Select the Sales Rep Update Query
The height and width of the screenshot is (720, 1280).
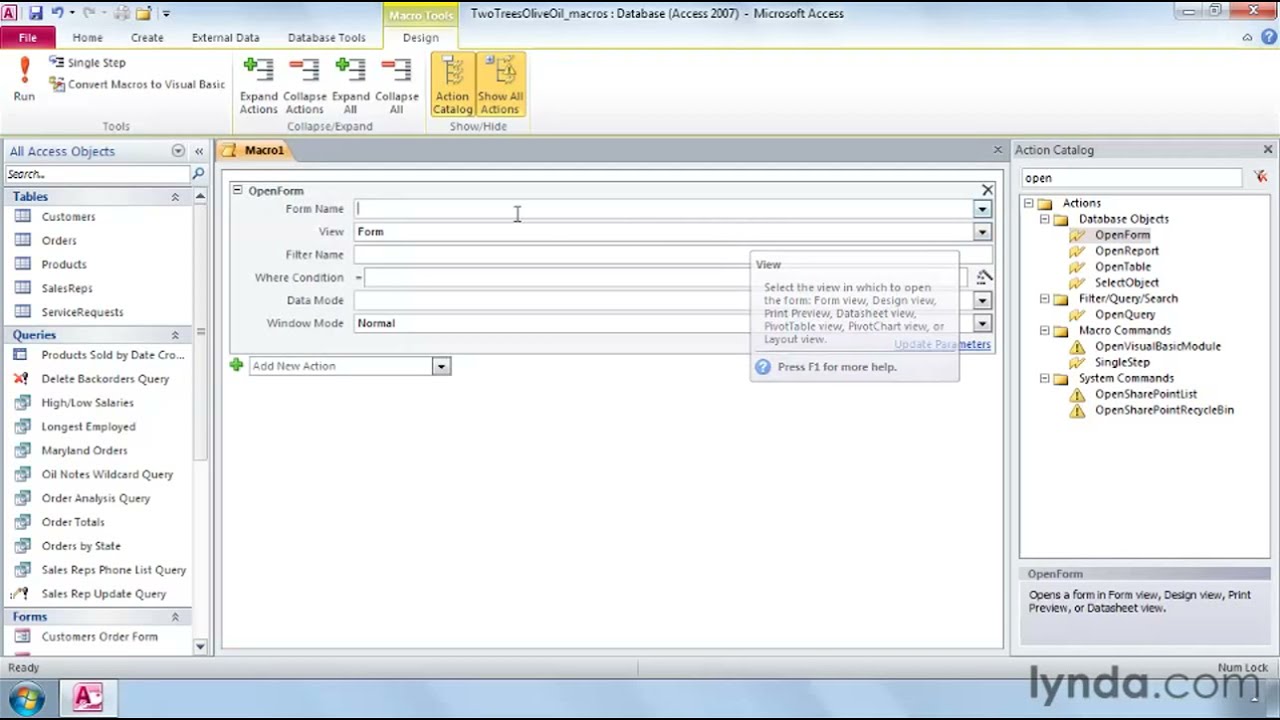[x=104, y=594]
